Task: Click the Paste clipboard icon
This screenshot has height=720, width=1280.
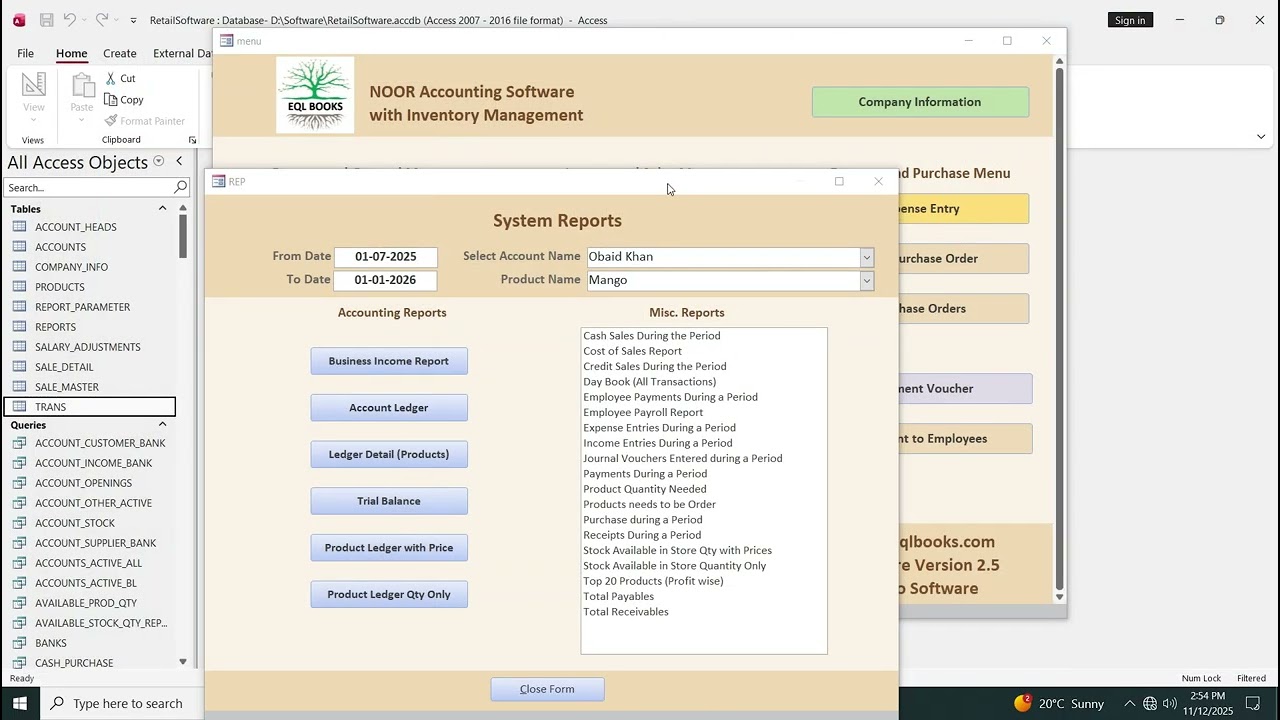Action: [82, 87]
